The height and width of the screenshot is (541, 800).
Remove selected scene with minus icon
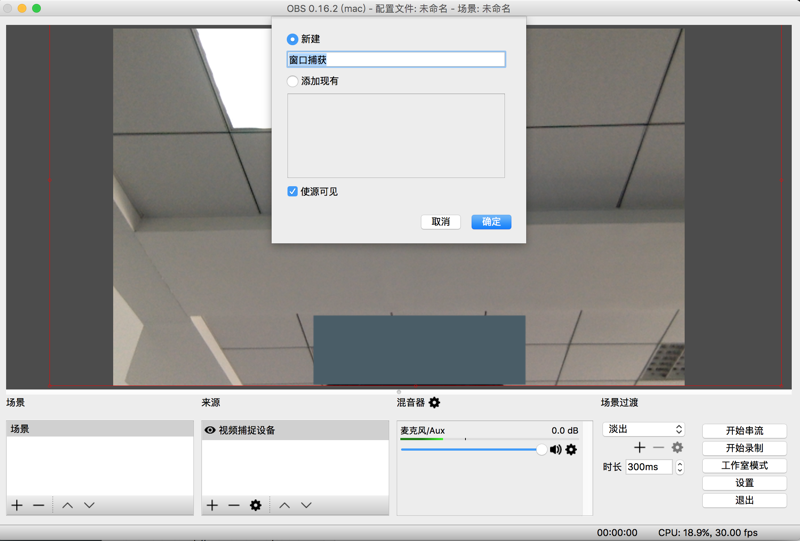coord(39,505)
